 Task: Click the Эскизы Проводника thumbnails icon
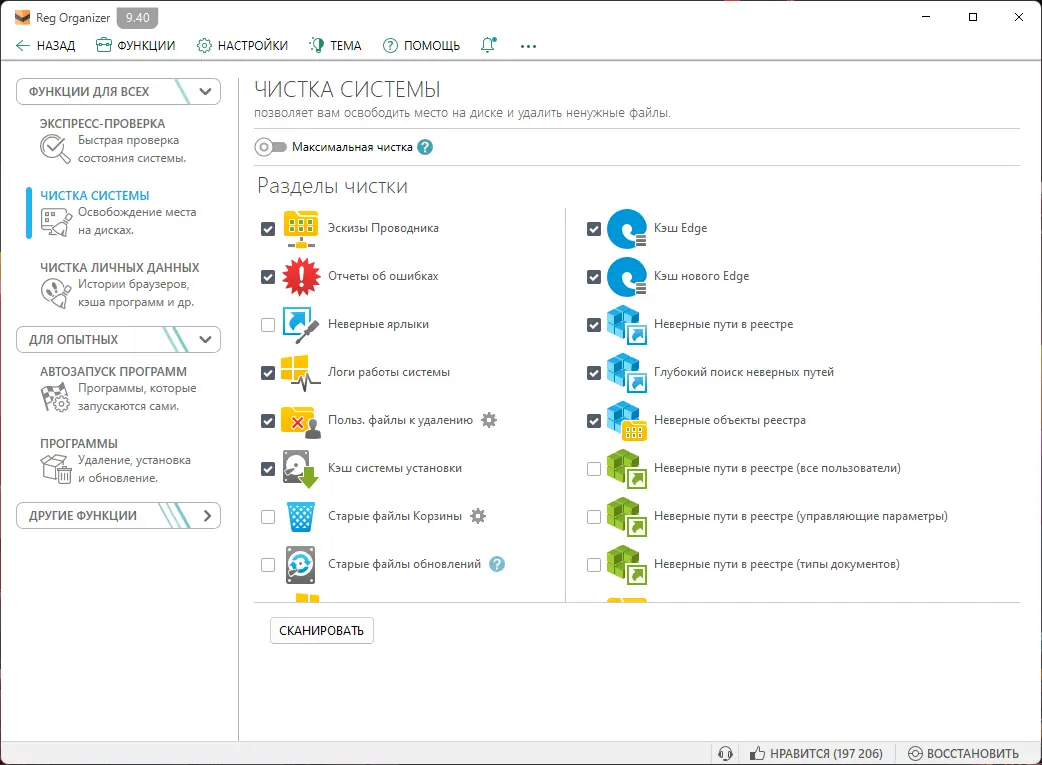[x=301, y=229]
